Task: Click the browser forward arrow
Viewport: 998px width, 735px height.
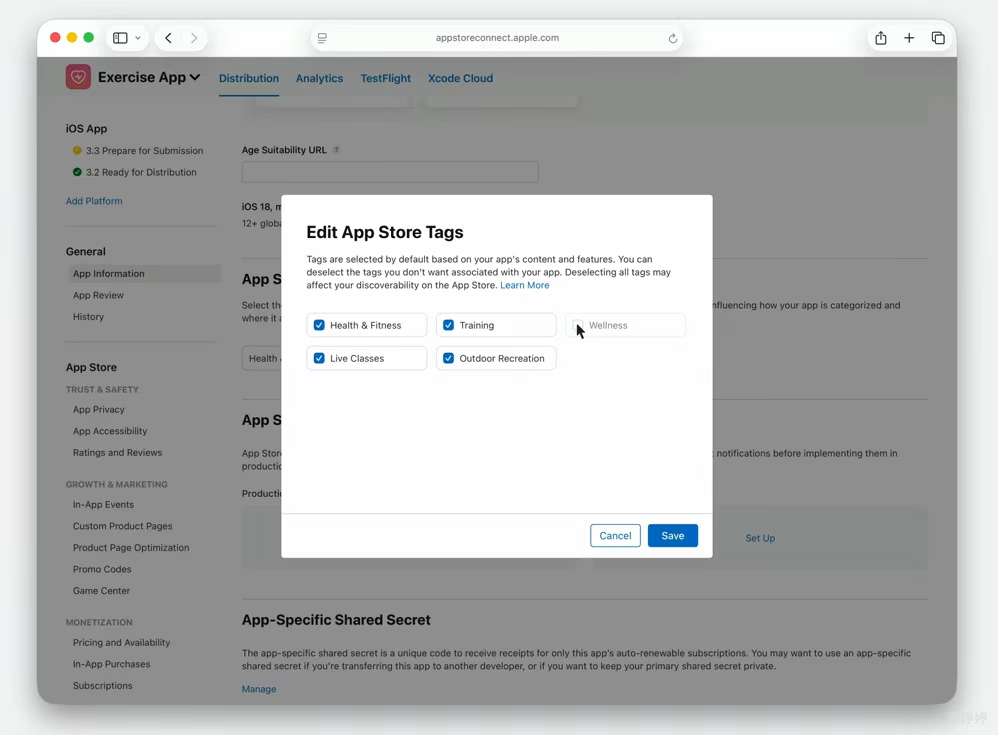Action: (194, 38)
